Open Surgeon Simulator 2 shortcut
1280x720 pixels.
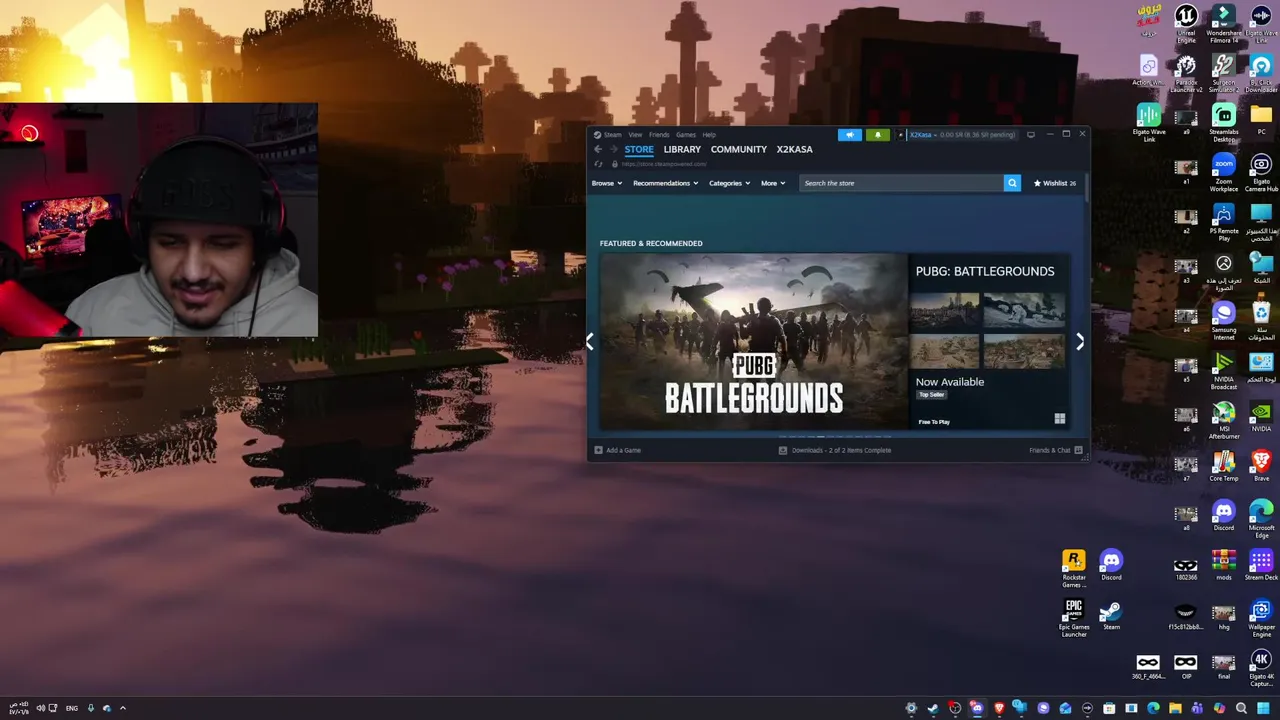pos(1224,74)
